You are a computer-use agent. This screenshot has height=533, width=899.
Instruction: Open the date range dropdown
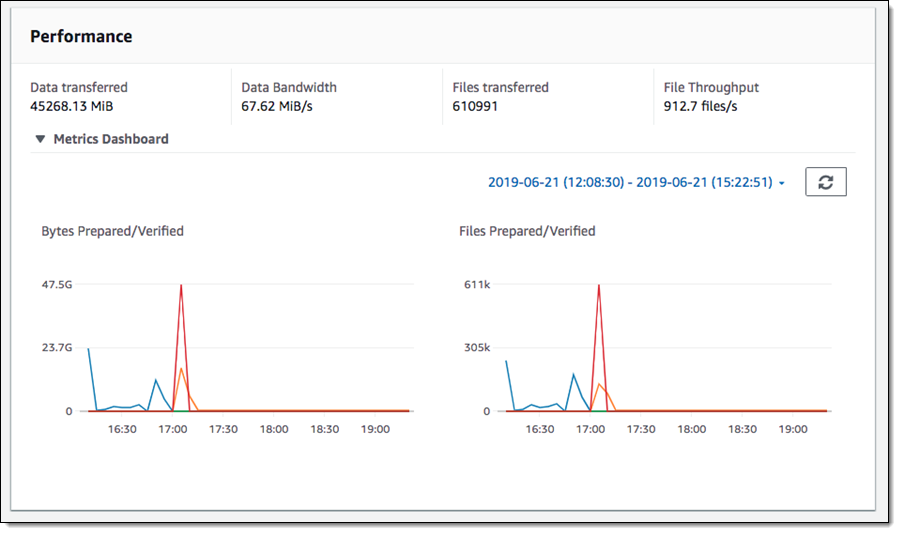pyautogui.click(x=630, y=183)
